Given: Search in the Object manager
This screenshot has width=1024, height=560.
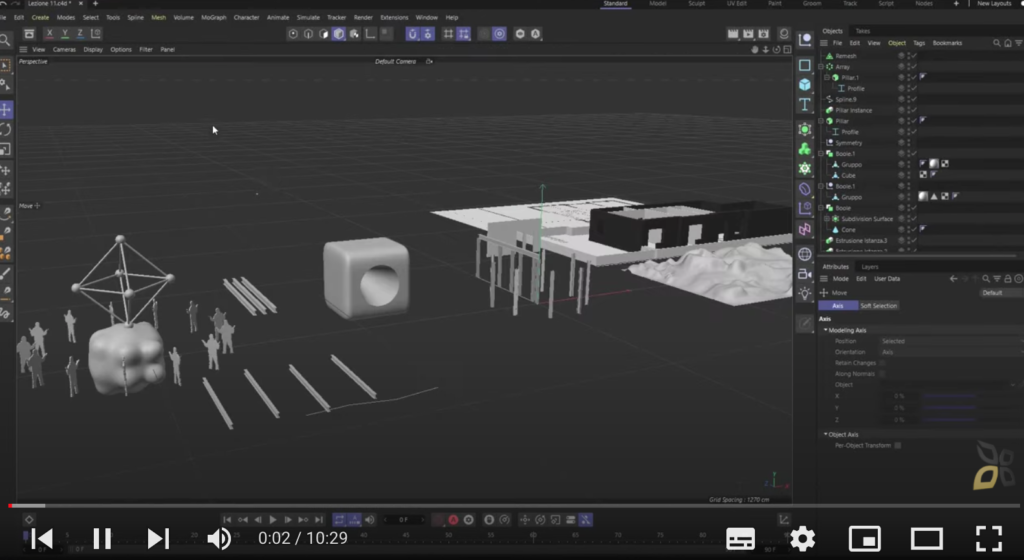Looking at the screenshot, I should click(997, 43).
